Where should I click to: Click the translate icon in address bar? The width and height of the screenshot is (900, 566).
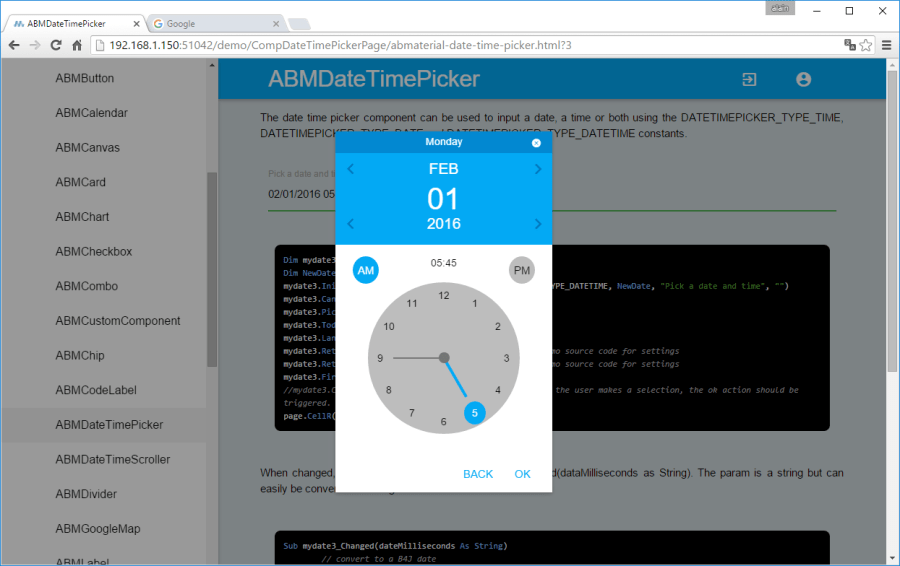point(850,45)
